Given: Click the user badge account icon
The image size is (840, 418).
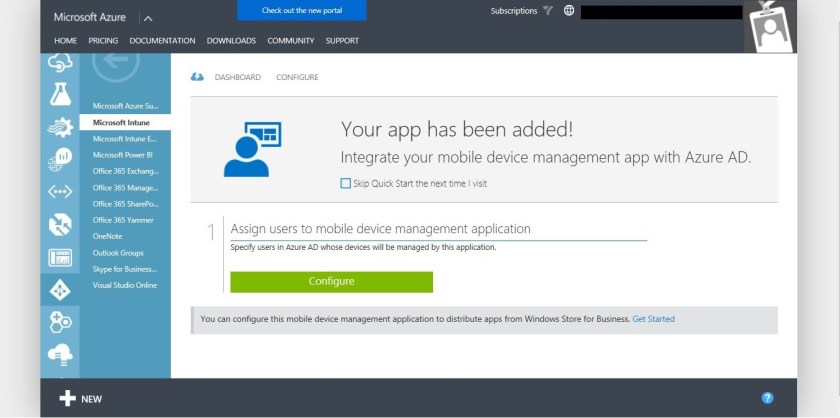Looking at the screenshot, I should coord(770,27).
